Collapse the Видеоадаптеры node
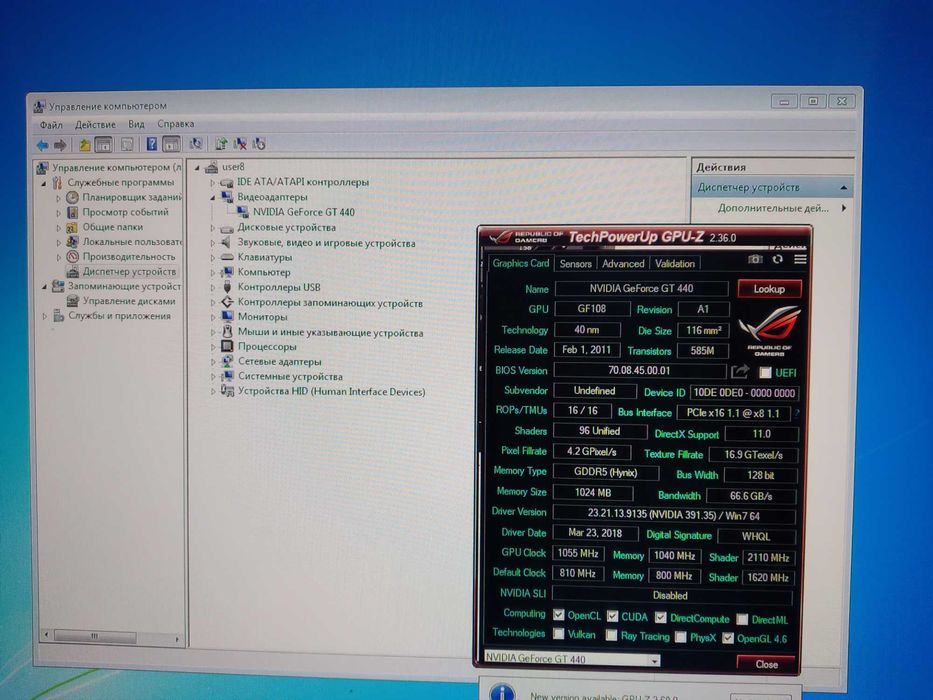Viewport: 933px width, 700px height. (x=212, y=197)
